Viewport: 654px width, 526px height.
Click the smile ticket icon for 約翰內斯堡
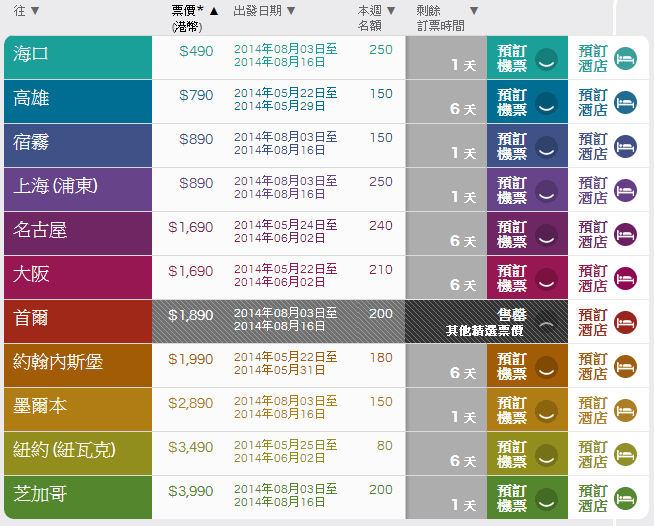[x=546, y=367]
